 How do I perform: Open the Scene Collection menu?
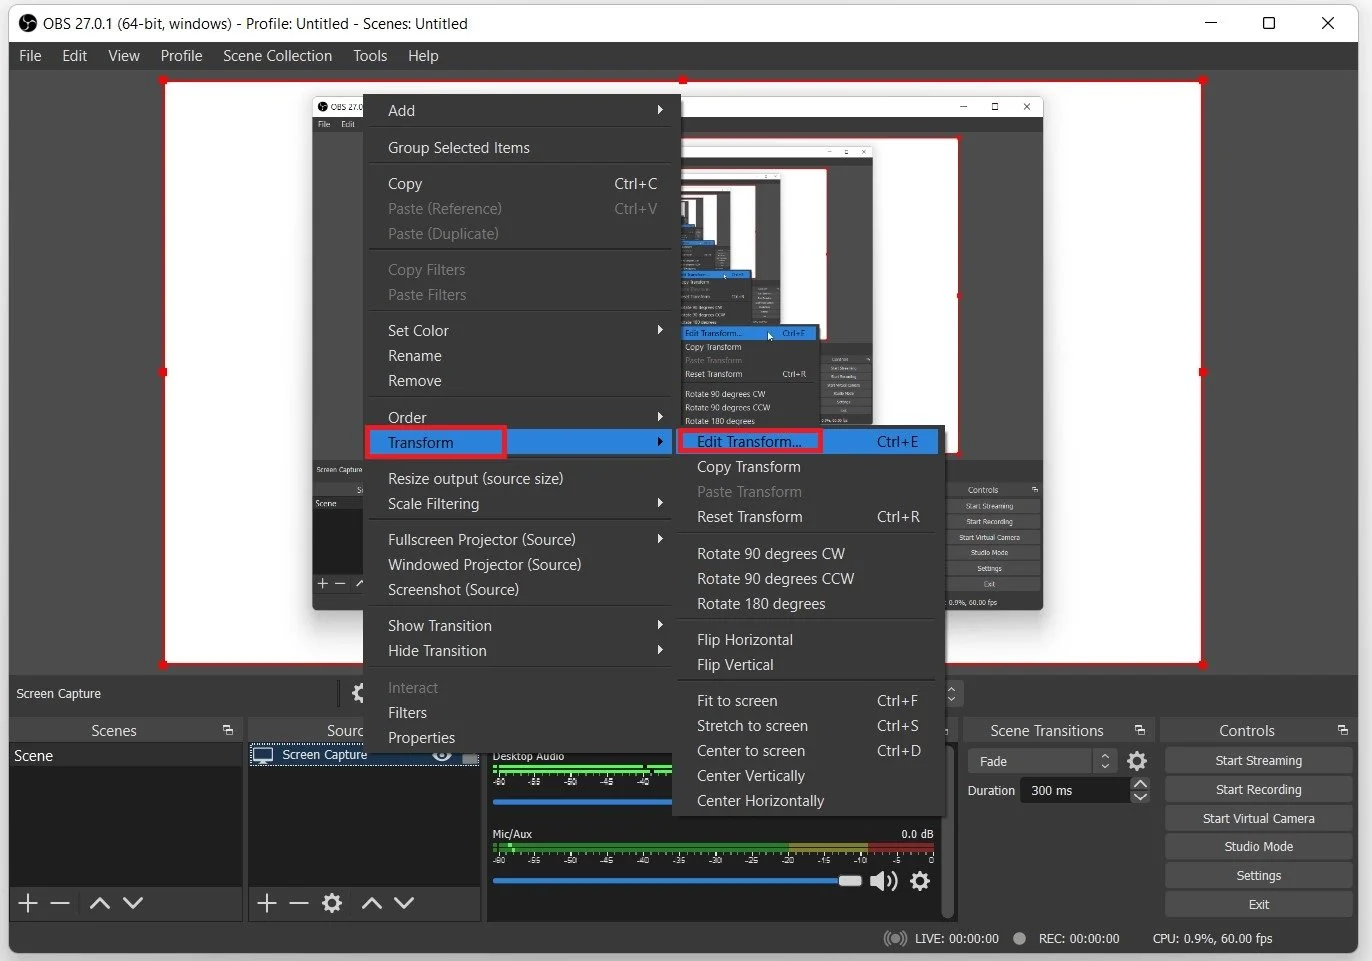point(277,56)
